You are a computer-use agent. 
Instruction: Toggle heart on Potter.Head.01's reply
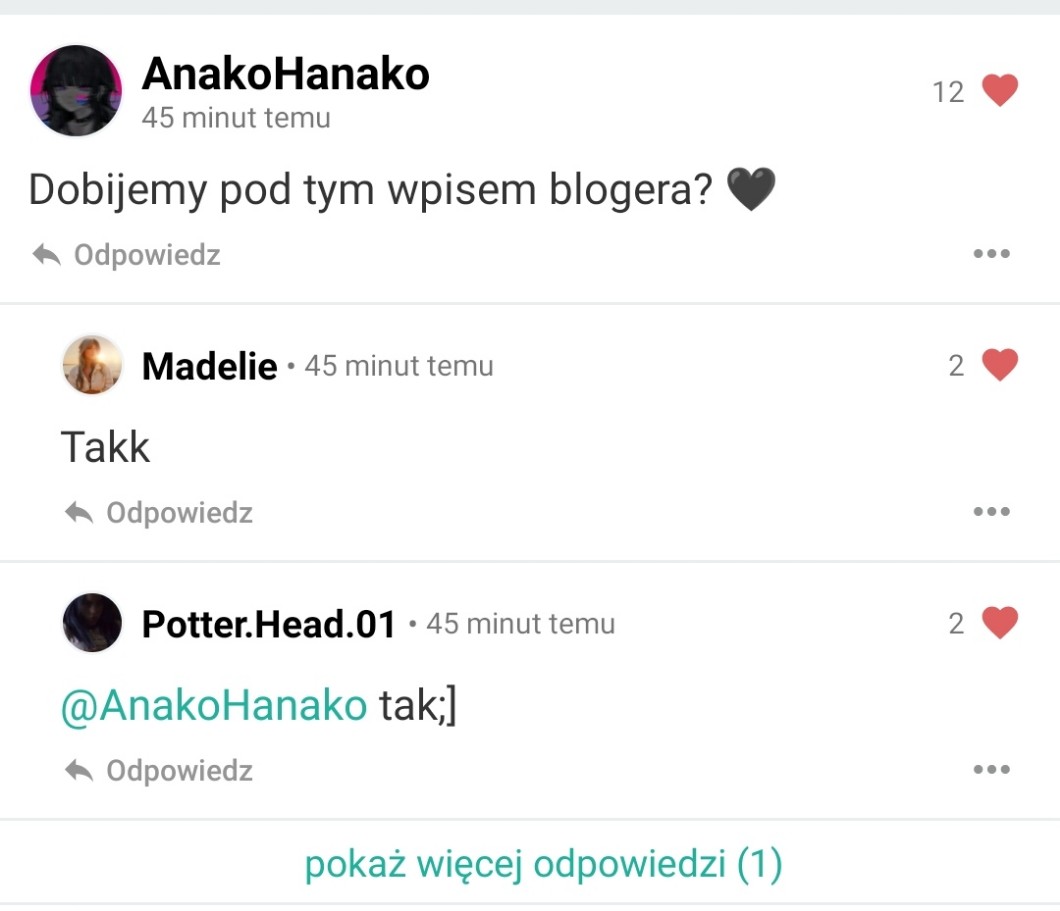click(x=999, y=622)
